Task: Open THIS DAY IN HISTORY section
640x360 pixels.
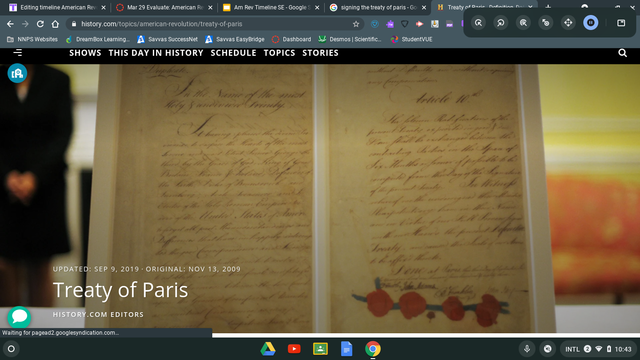Action: [156, 53]
